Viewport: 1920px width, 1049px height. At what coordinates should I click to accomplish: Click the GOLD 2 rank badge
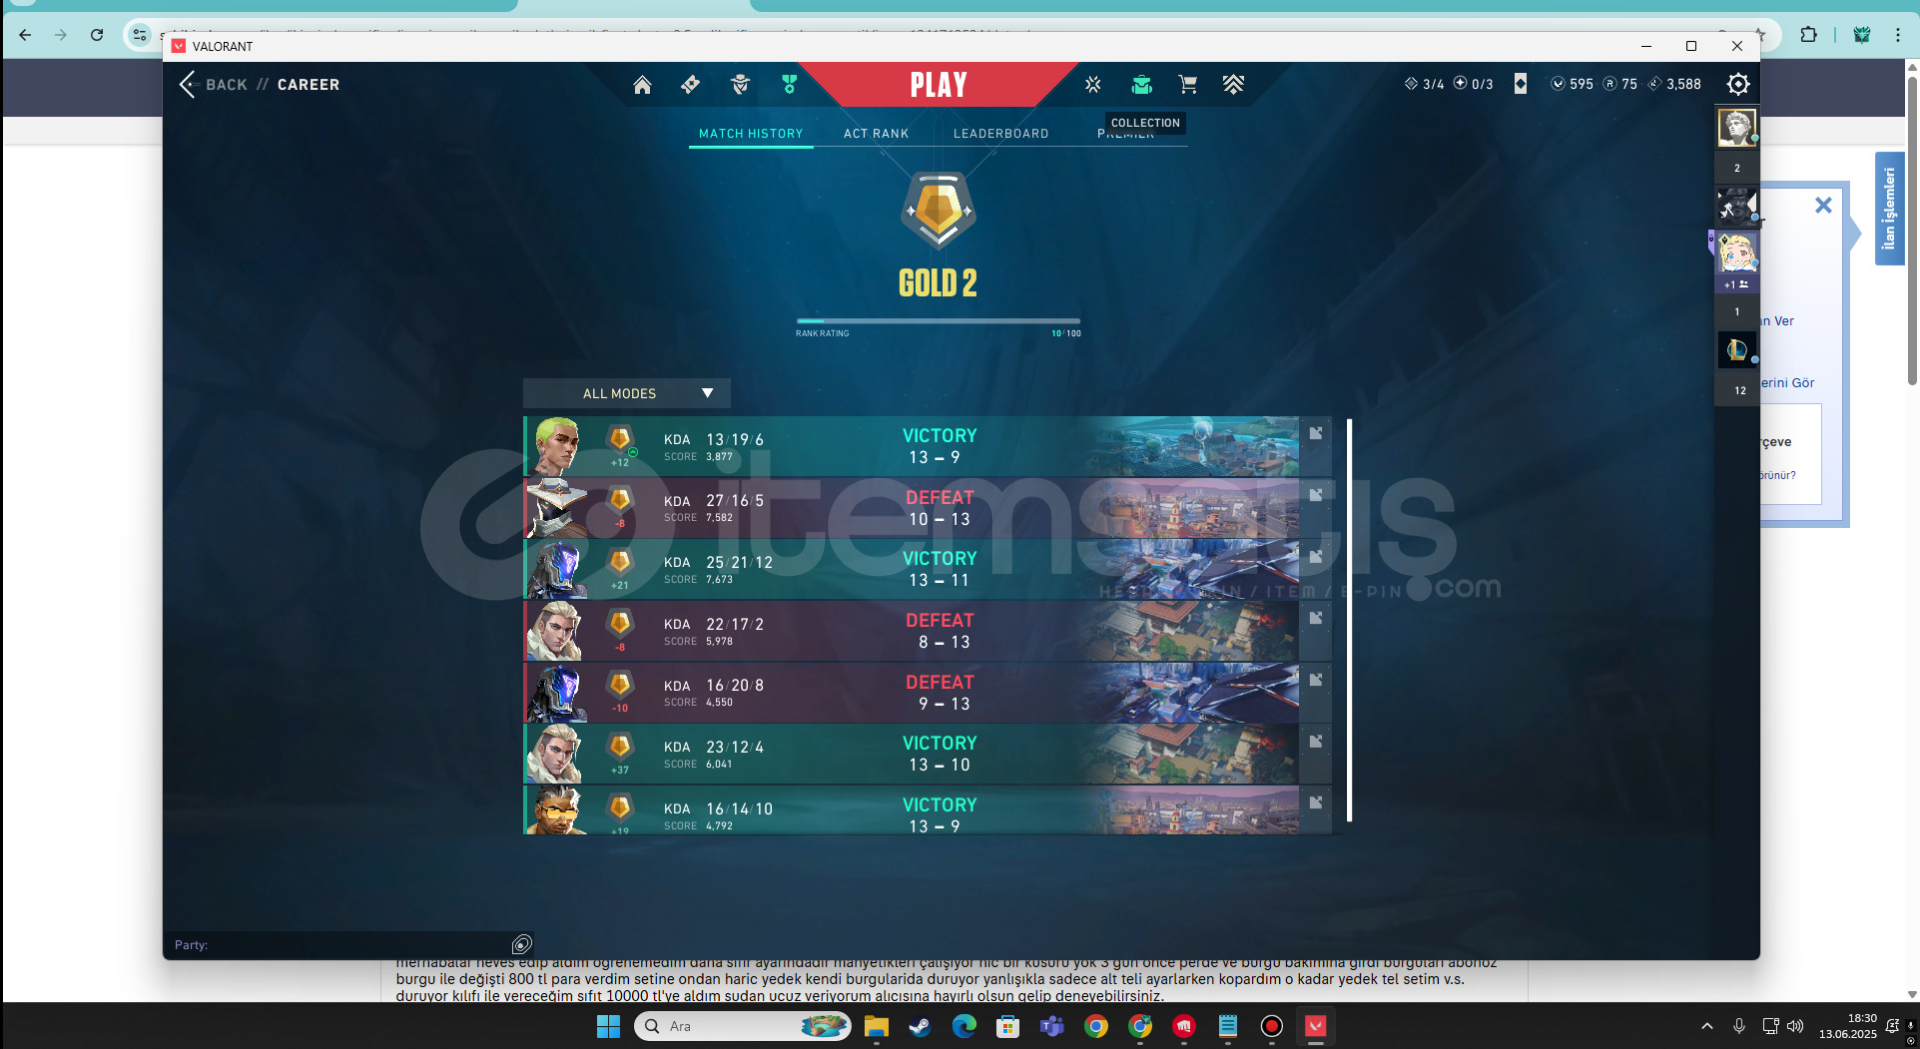tap(938, 210)
